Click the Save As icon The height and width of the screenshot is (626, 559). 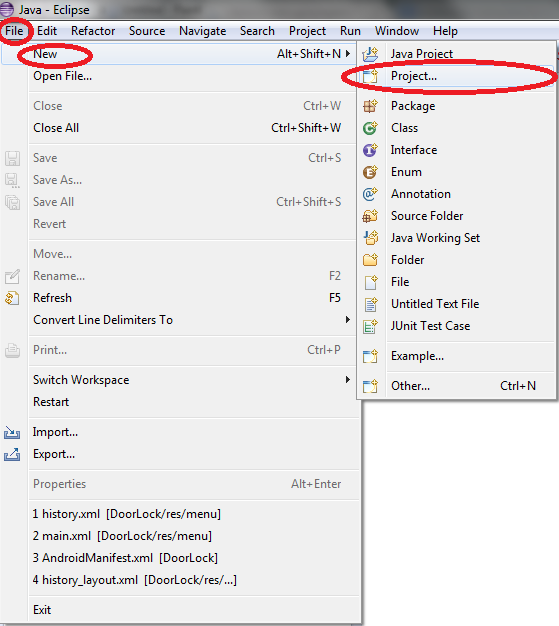click(x=12, y=180)
